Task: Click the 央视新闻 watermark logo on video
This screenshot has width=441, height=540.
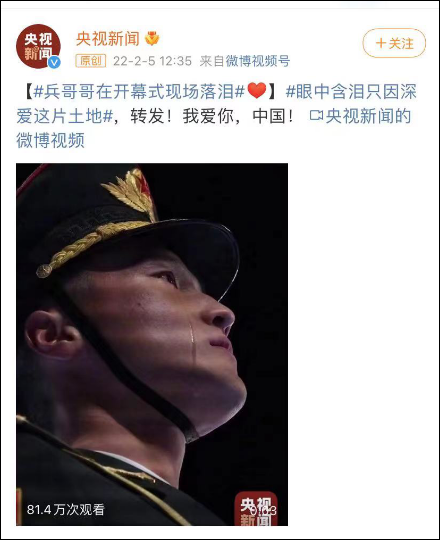Action: point(256,509)
